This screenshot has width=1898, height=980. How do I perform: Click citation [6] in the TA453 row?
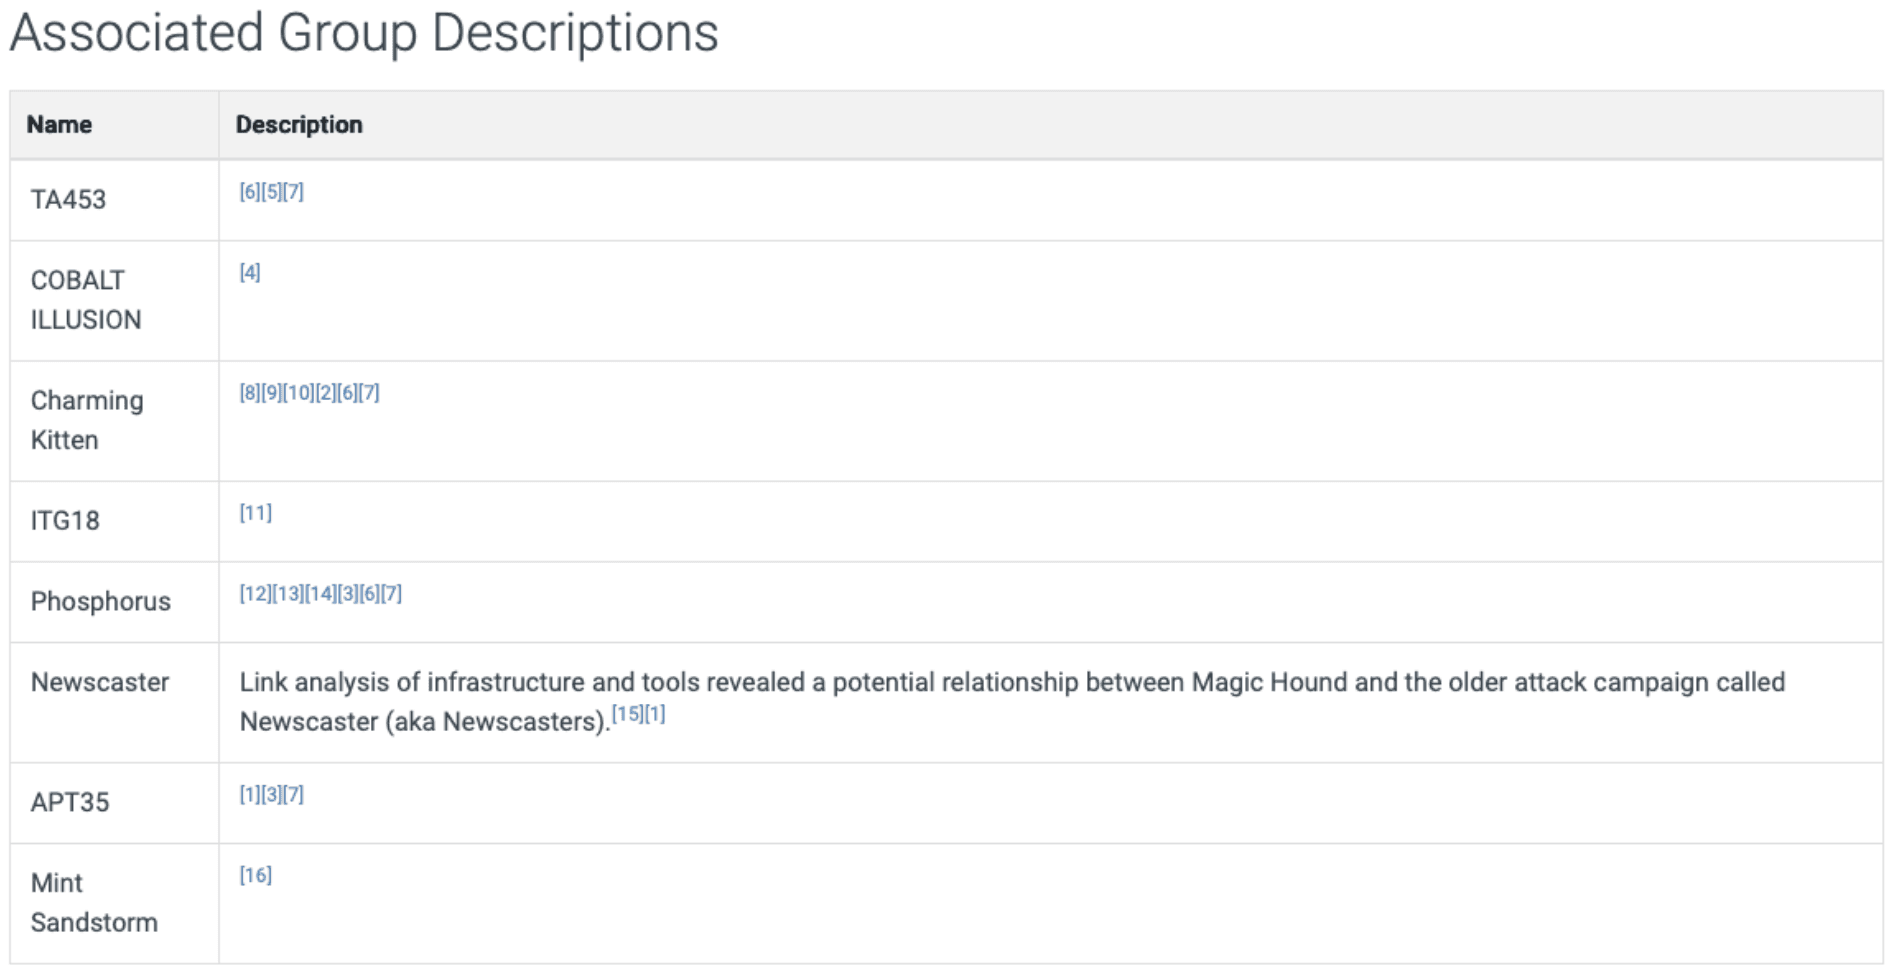coord(249,192)
